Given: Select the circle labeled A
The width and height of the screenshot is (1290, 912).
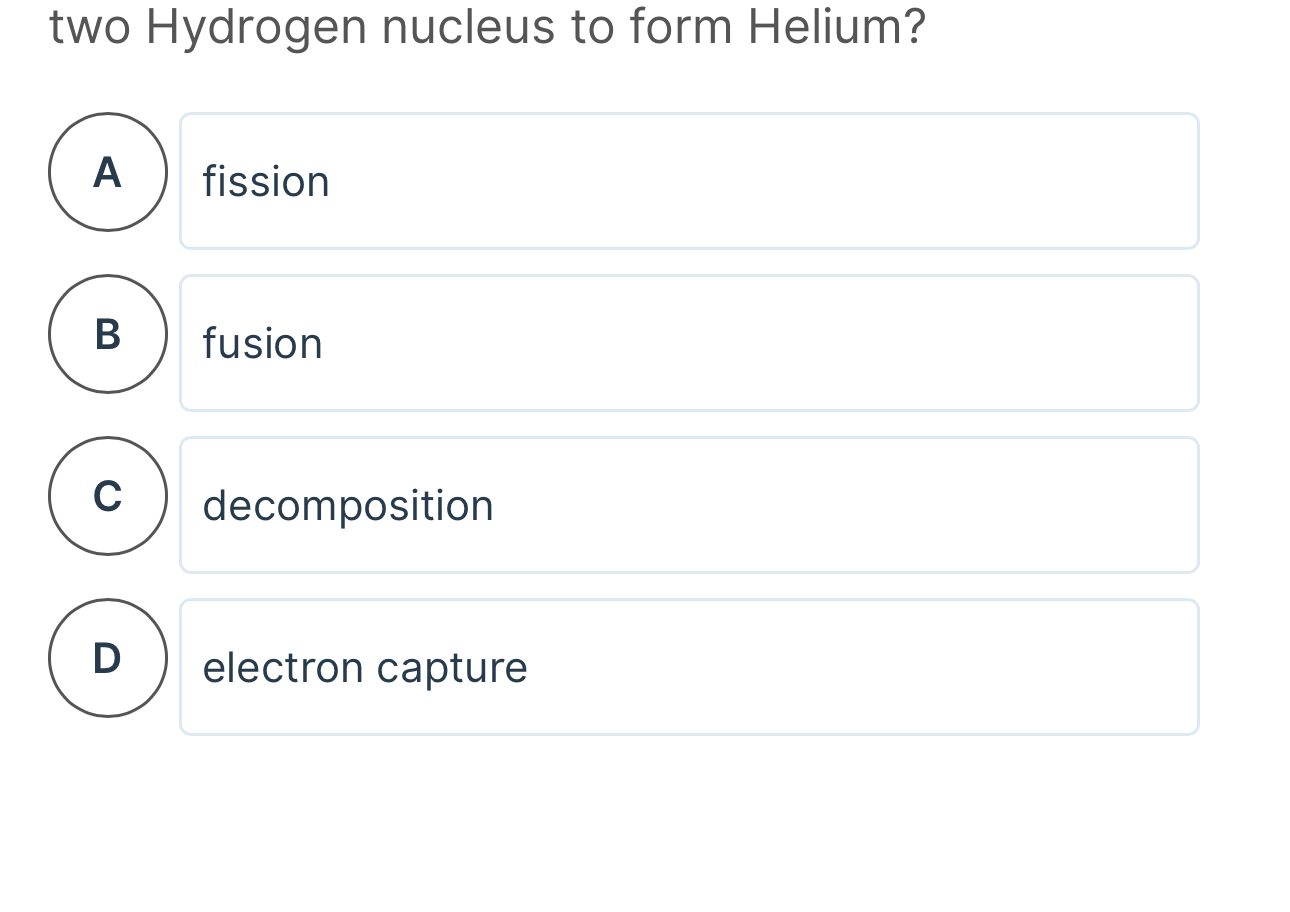Looking at the screenshot, I should point(107,172).
